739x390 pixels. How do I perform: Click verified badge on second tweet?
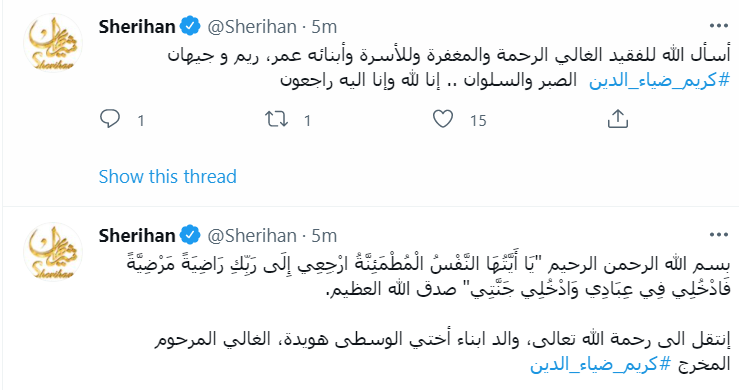click(x=190, y=235)
